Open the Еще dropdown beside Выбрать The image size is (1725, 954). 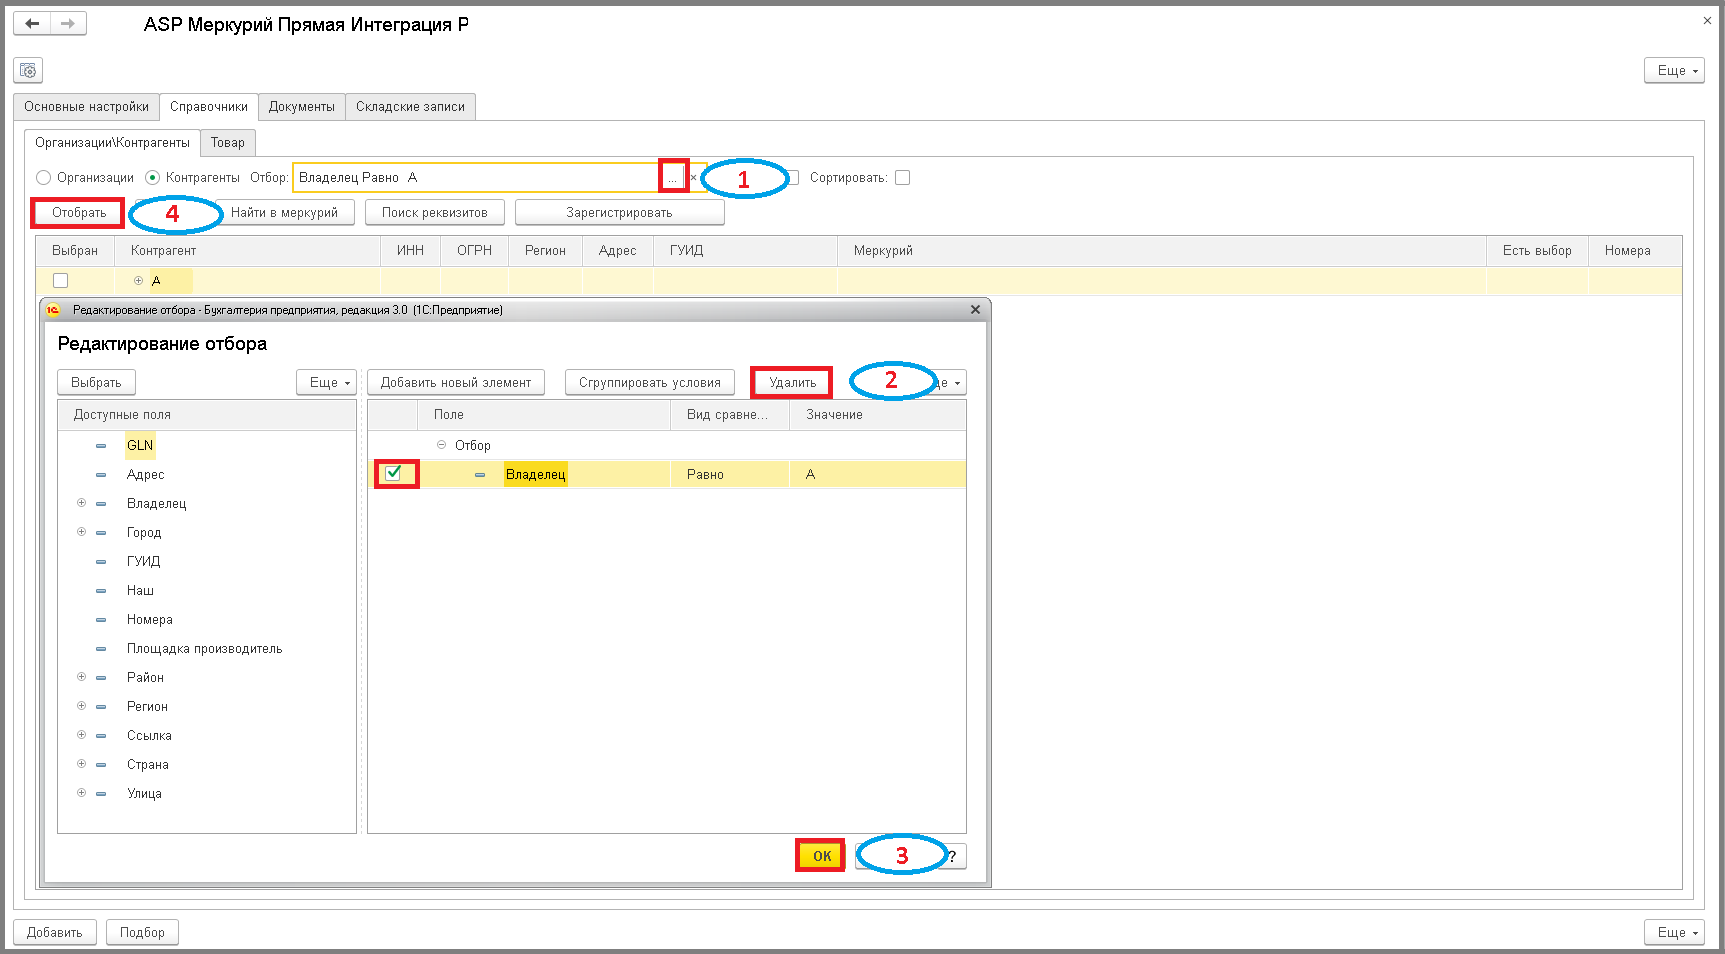(x=327, y=382)
